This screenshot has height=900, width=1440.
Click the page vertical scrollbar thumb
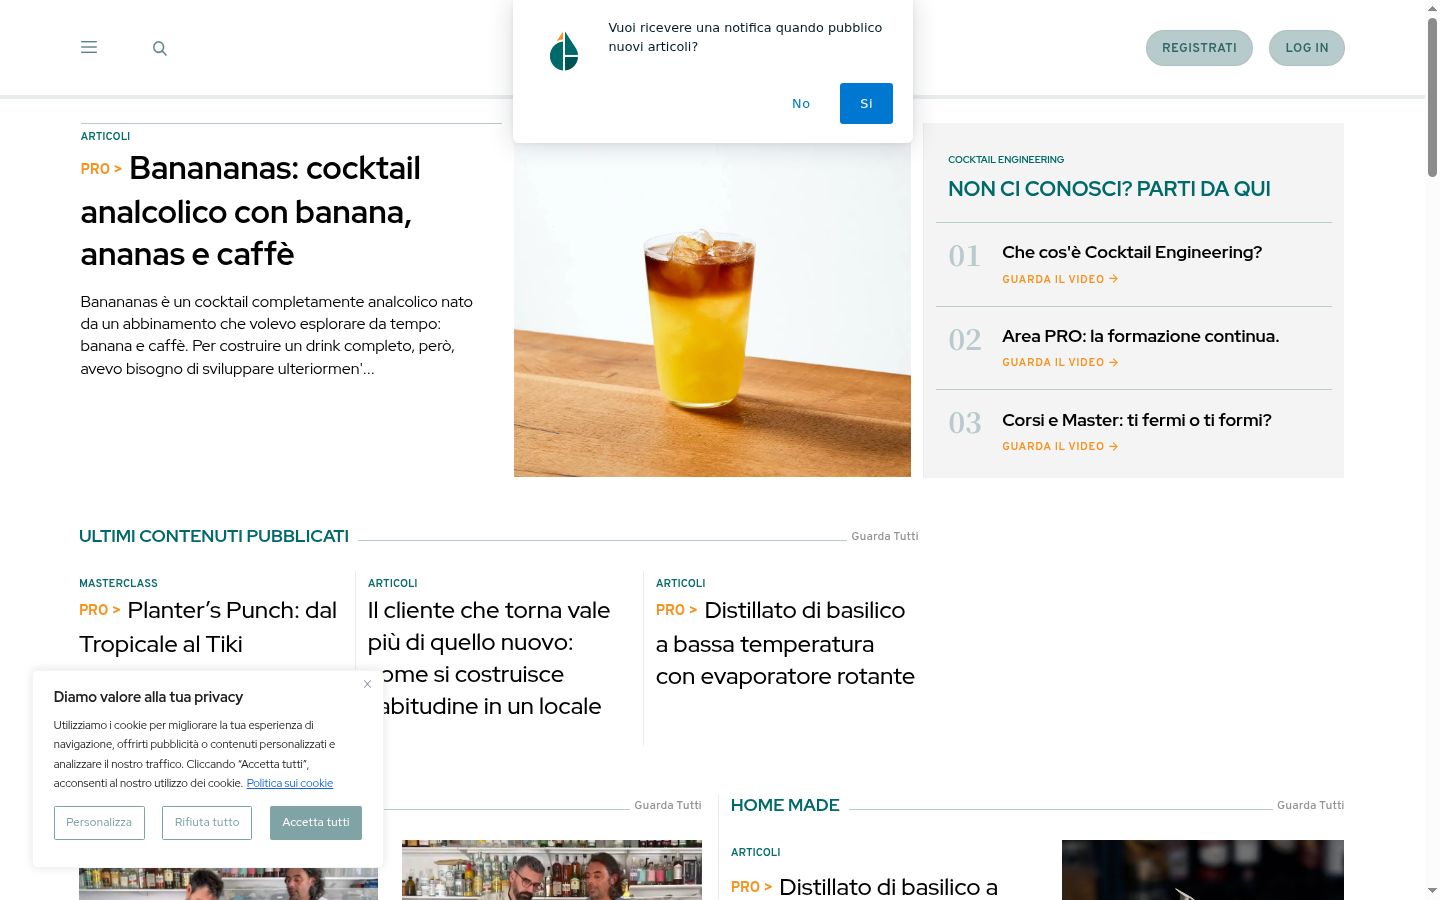[1432, 97]
